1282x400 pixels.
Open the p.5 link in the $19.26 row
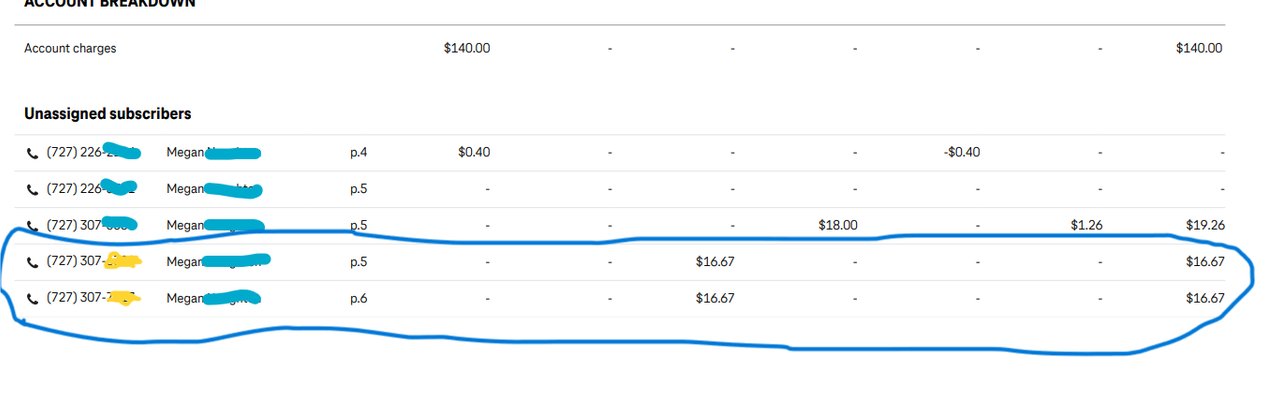tap(358, 225)
